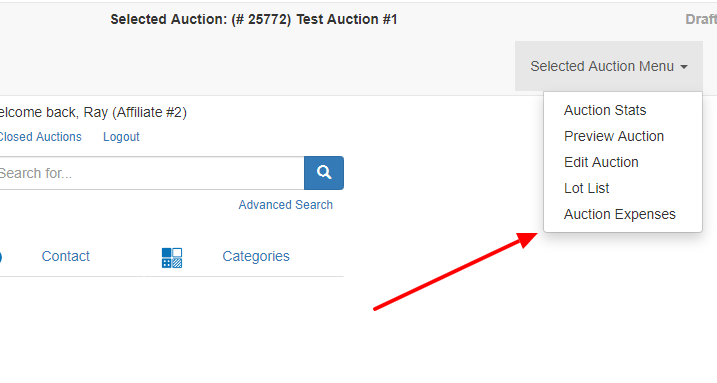Click the Categories grid icon
This screenshot has width=717, height=383.
(x=172, y=258)
